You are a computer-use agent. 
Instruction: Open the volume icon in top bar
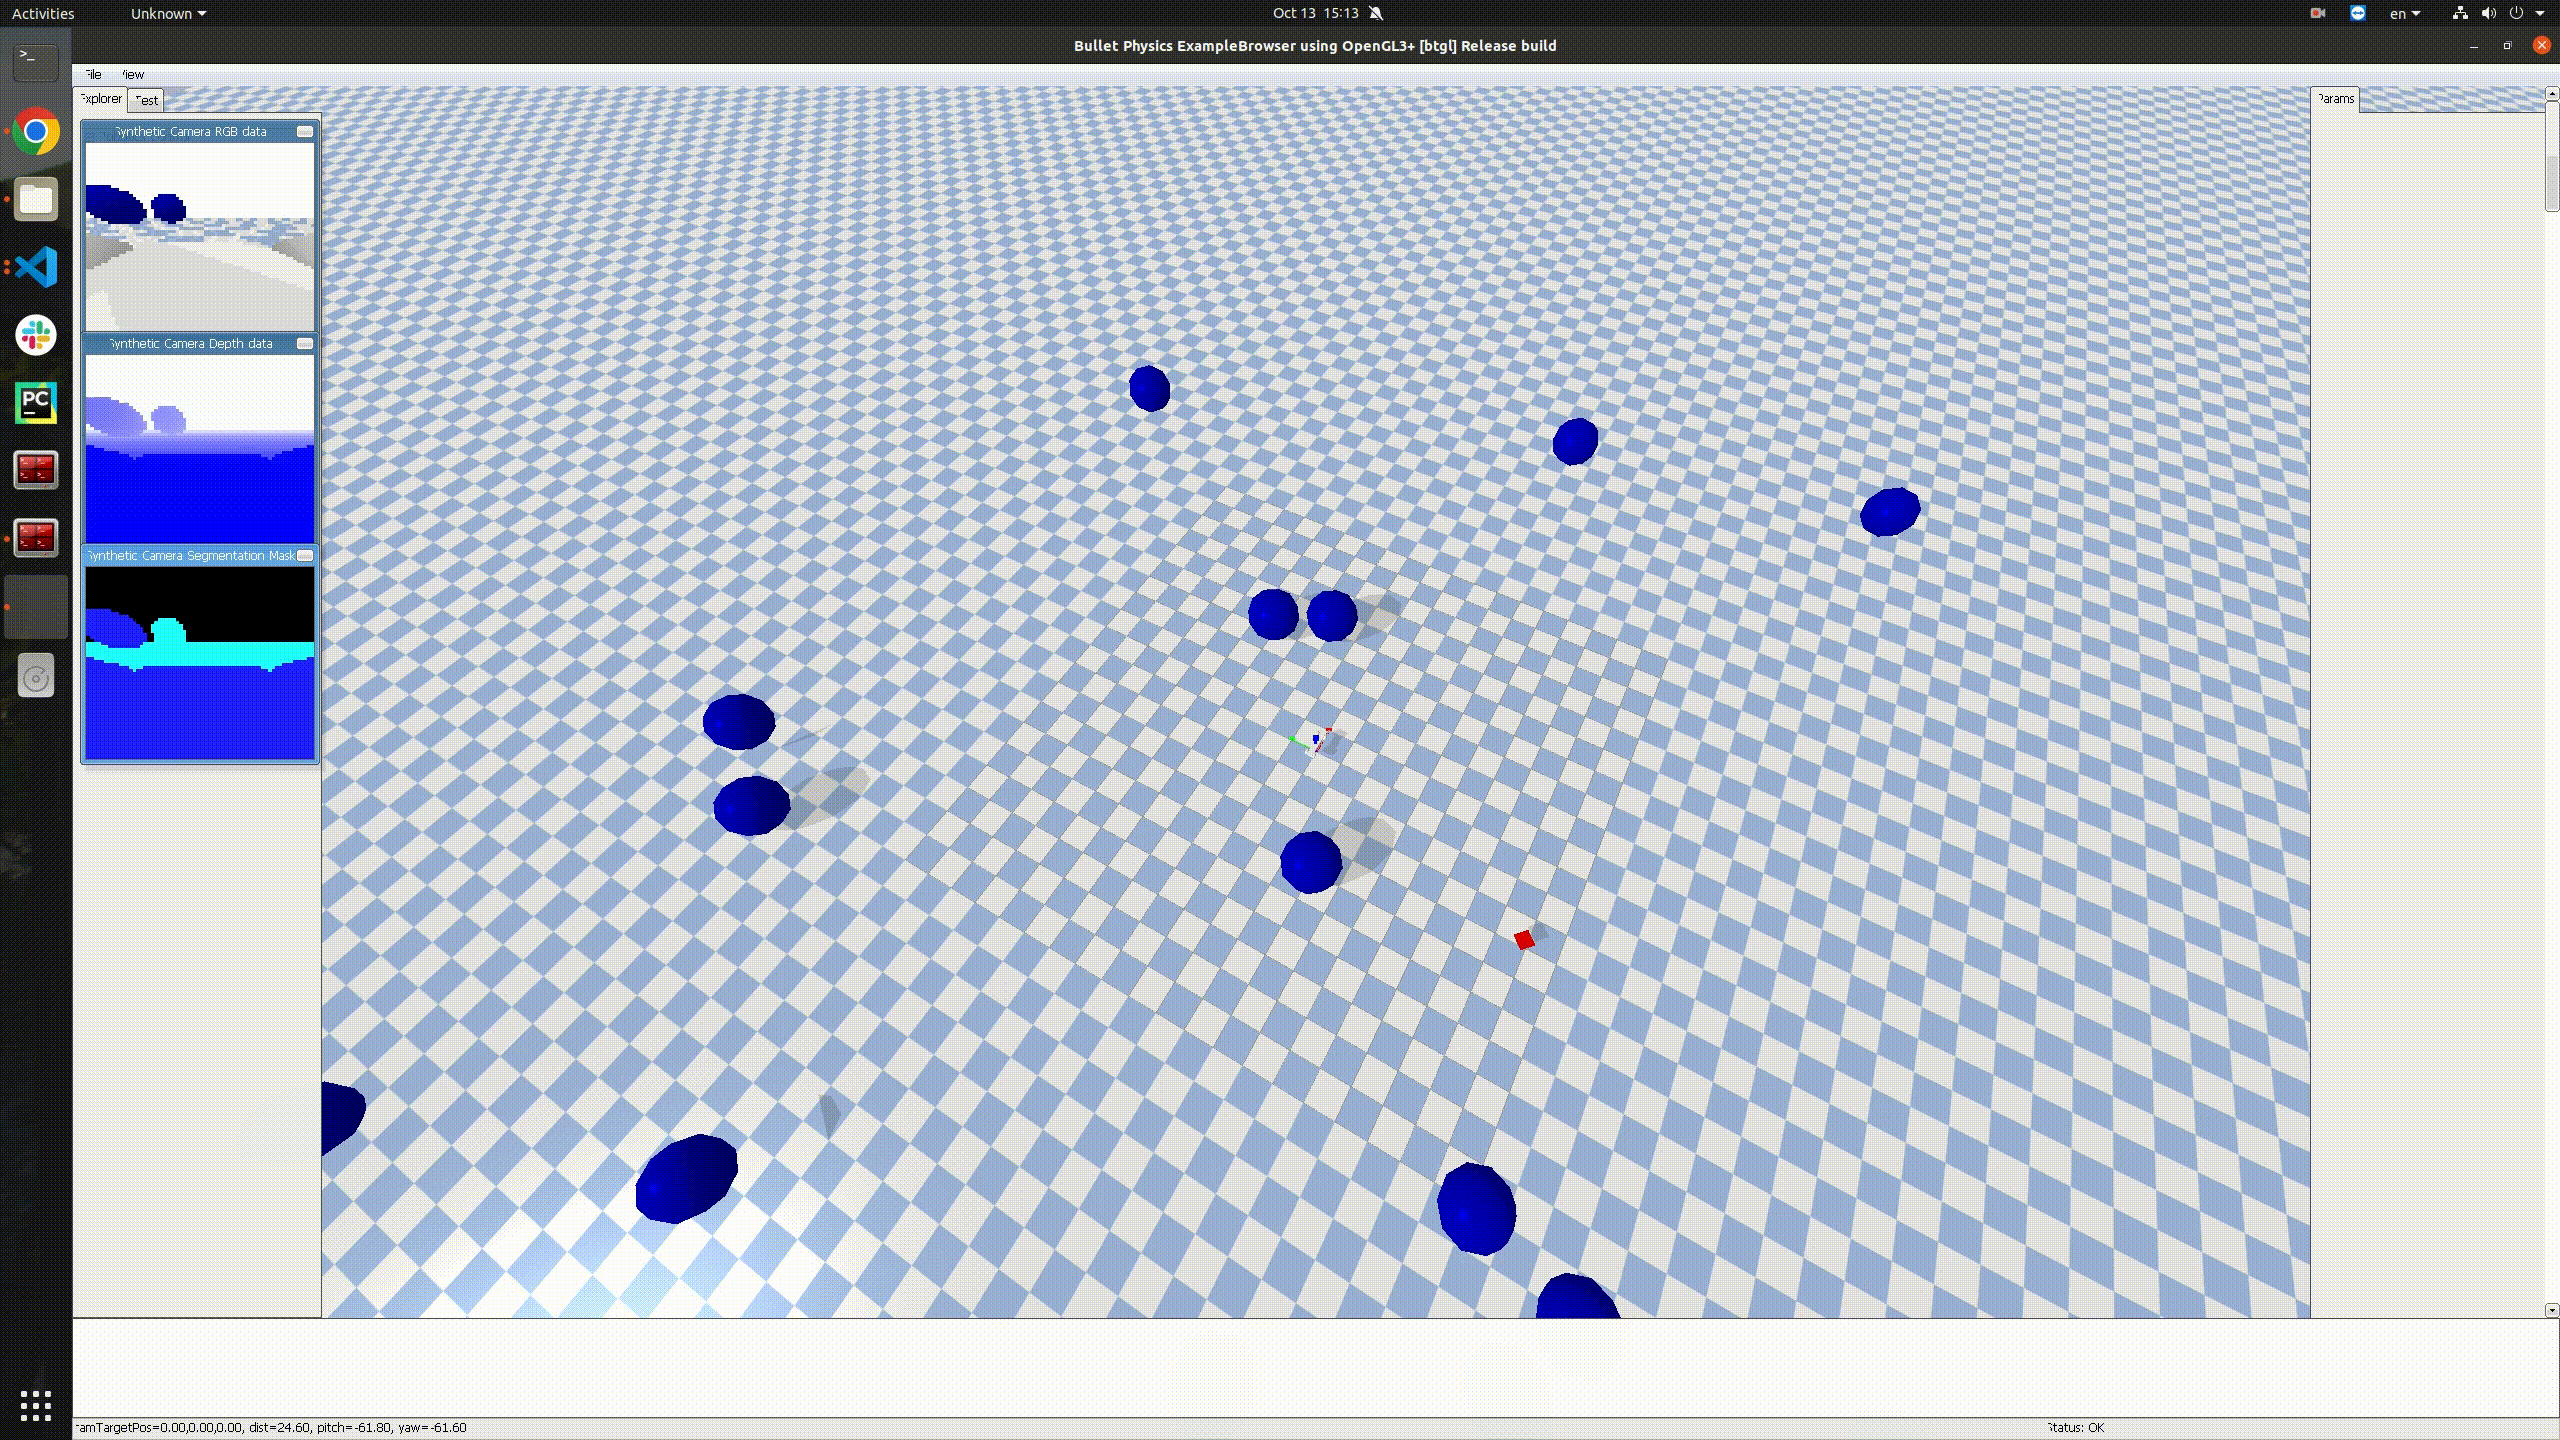click(x=2488, y=13)
